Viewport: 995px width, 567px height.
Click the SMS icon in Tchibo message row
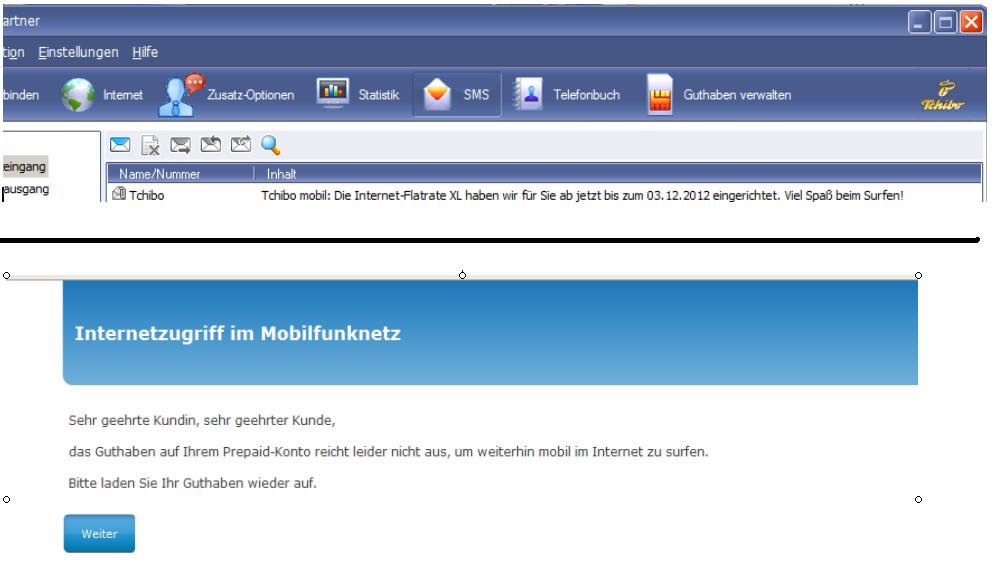tap(119, 194)
